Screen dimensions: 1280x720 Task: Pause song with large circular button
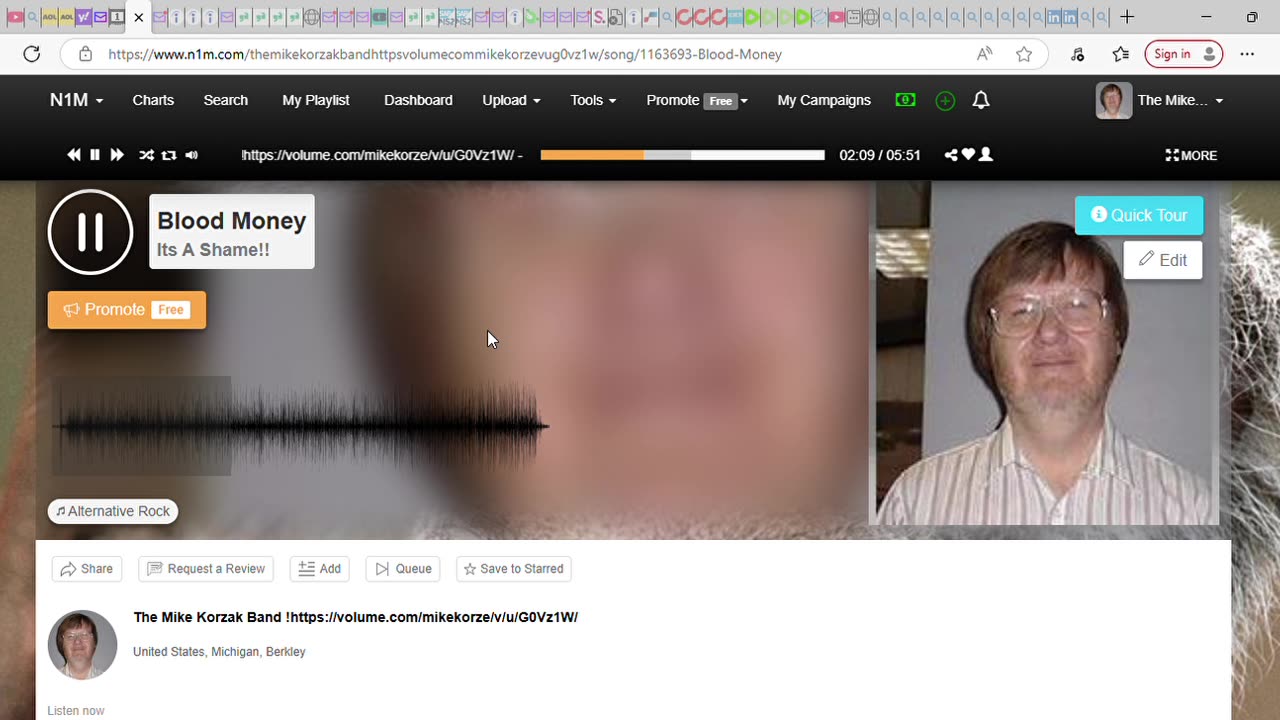[x=90, y=232]
